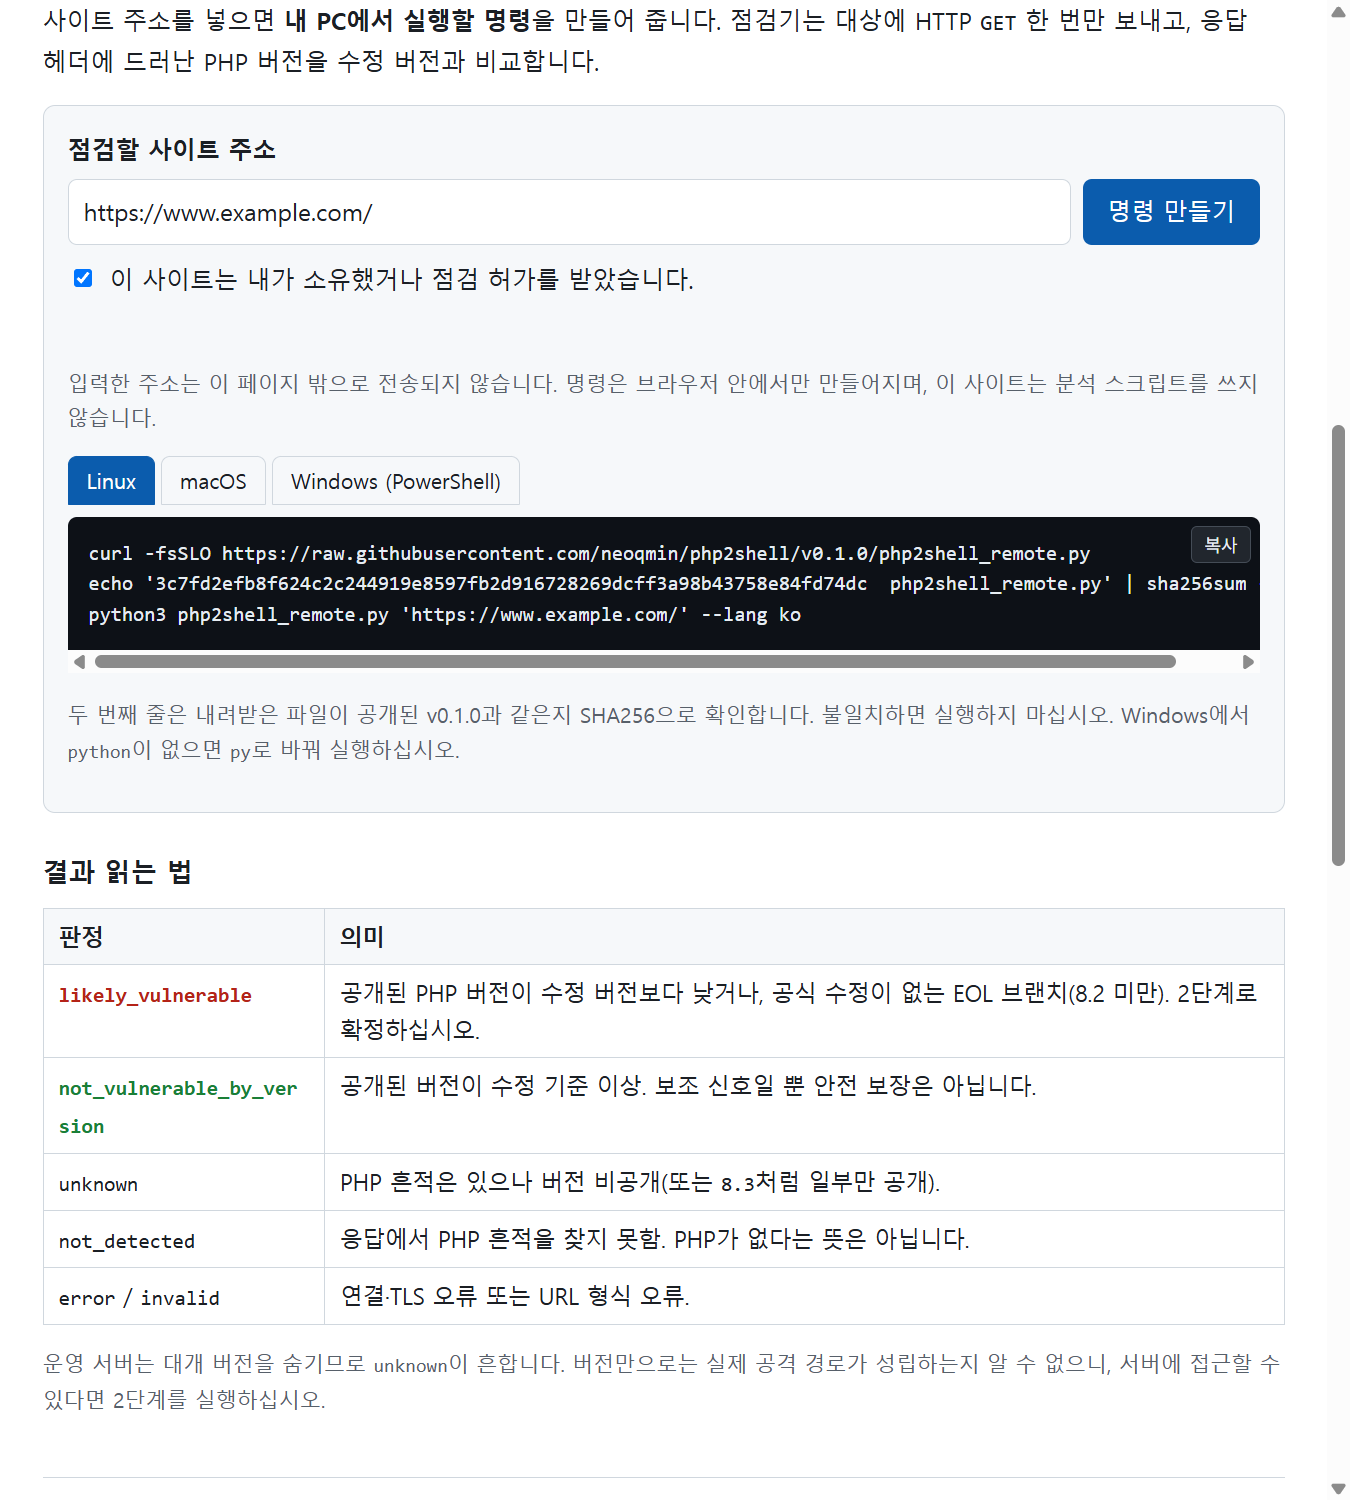Switch to the macOS tab
The width and height of the screenshot is (1350, 1500).
click(x=213, y=481)
